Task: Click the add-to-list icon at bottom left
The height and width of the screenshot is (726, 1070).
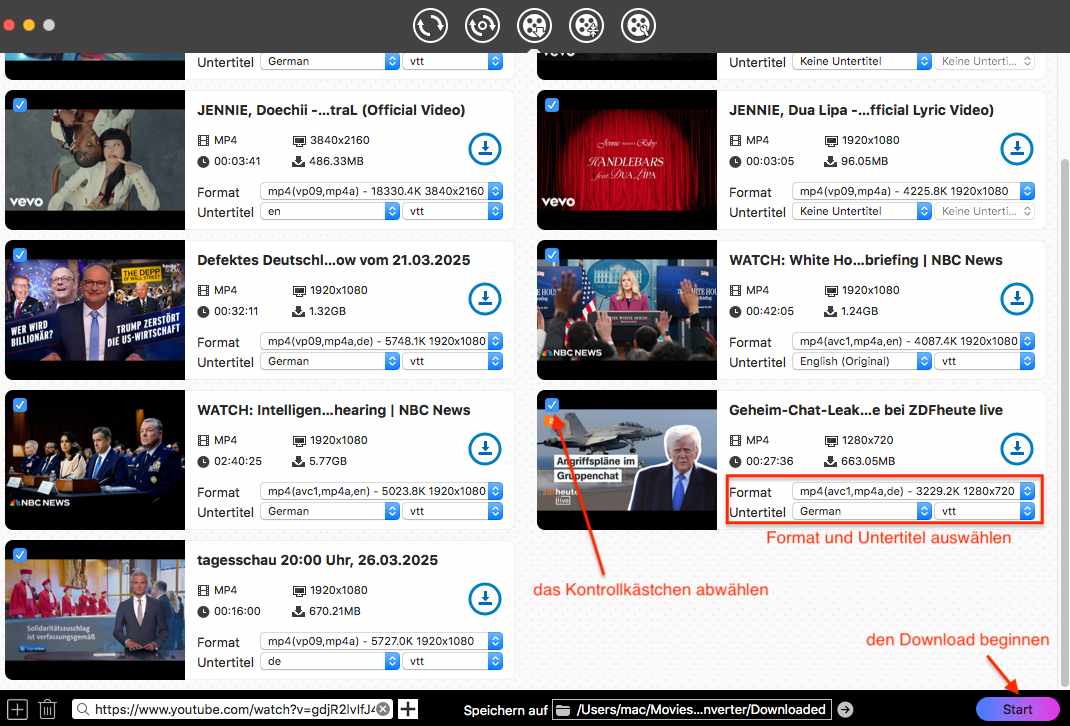Action: click(x=17, y=709)
